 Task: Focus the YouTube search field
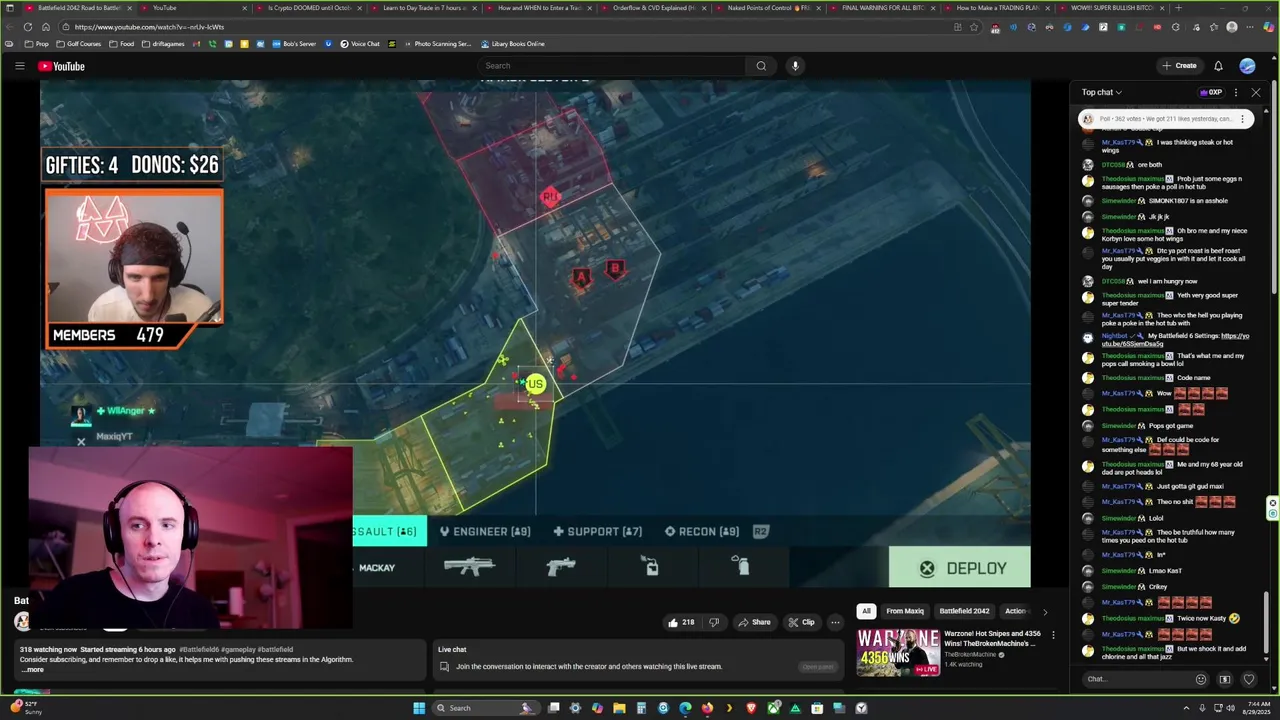pos(610,66)
